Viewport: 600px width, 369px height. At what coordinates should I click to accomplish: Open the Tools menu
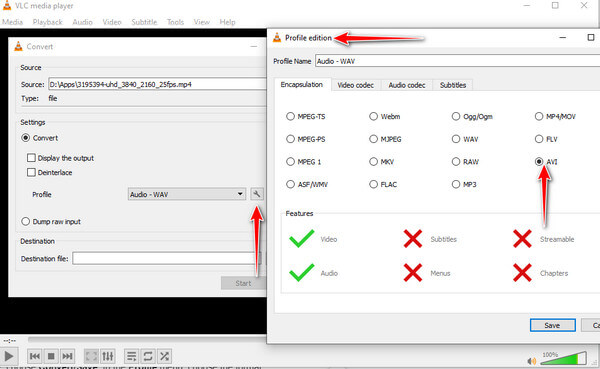[x=175, y=22]
